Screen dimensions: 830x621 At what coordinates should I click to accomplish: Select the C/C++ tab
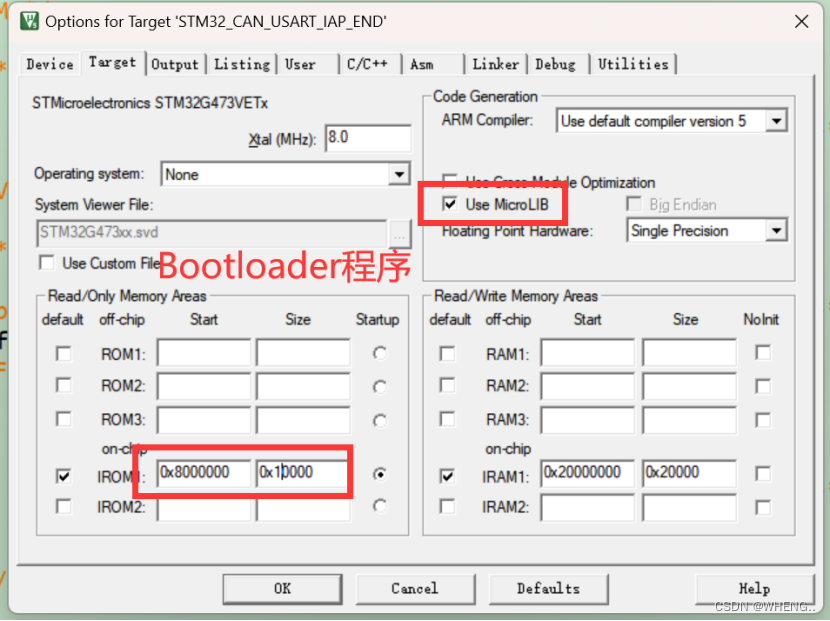368,63
